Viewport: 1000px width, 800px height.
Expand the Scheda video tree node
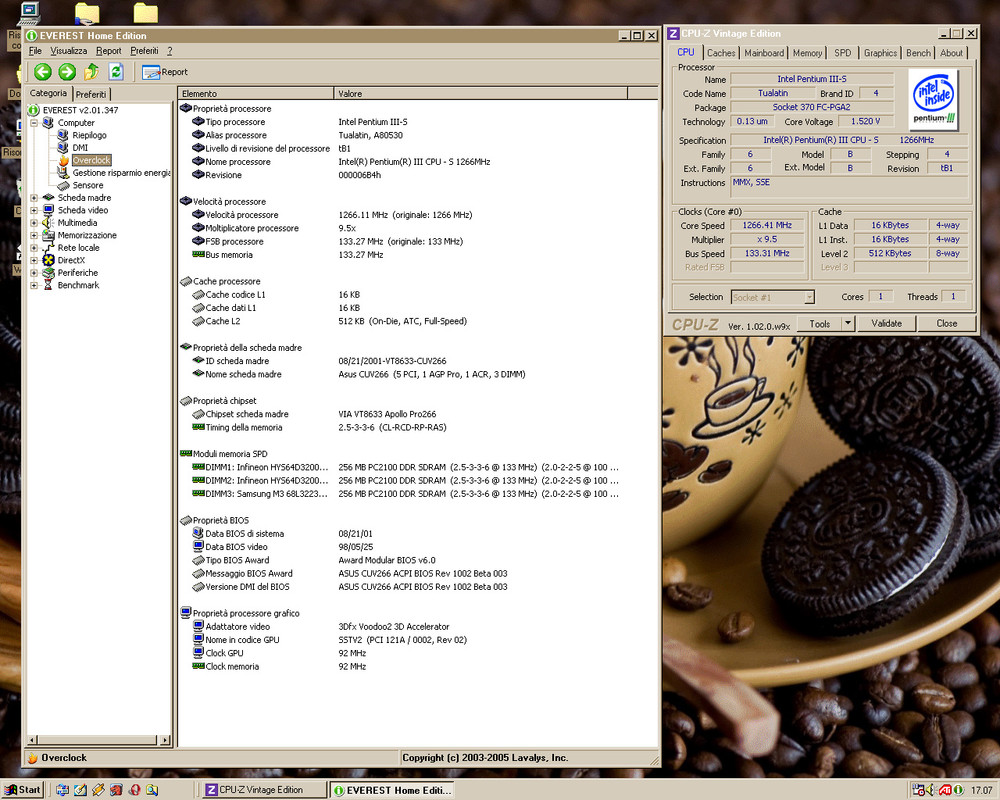tap(34, 211)
